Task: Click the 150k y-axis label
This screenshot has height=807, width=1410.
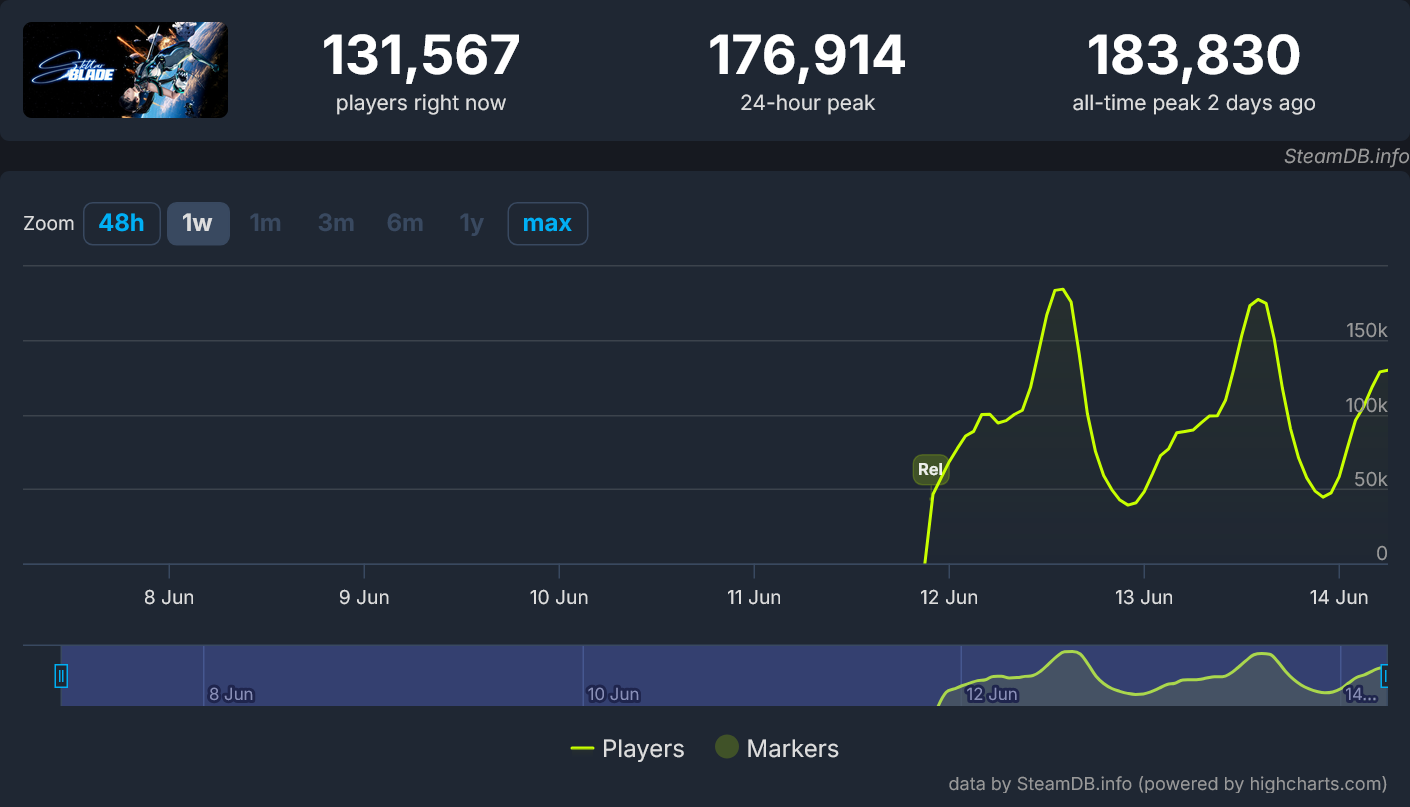Action: [1367, 330]
